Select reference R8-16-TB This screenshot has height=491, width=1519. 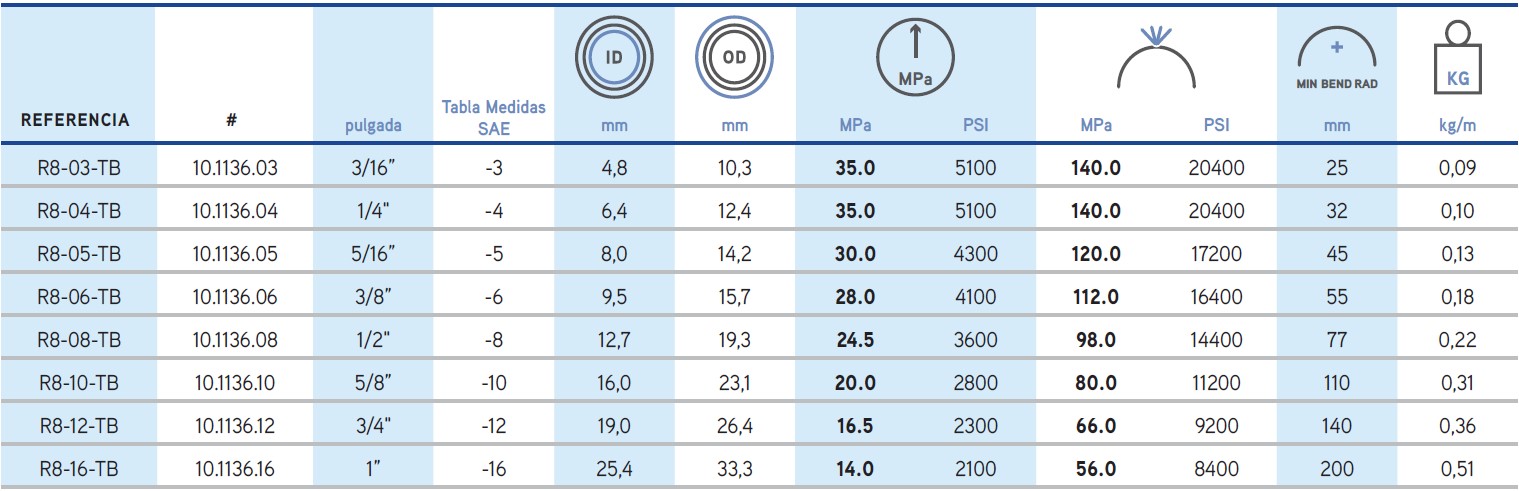(78, 469)
